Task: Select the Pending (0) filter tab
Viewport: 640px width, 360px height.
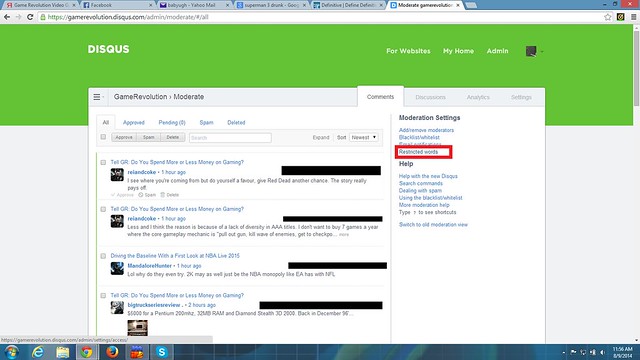Action: [x=172, y=122]
